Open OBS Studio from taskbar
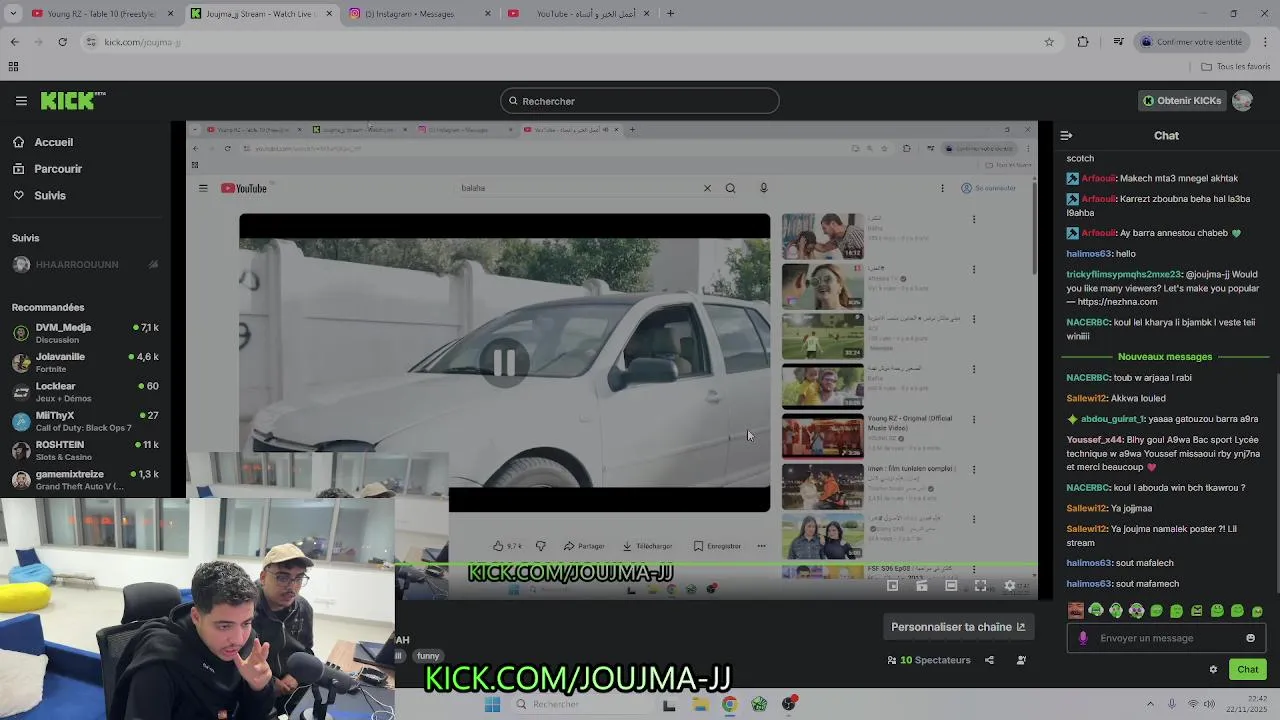 pos(789,704)
